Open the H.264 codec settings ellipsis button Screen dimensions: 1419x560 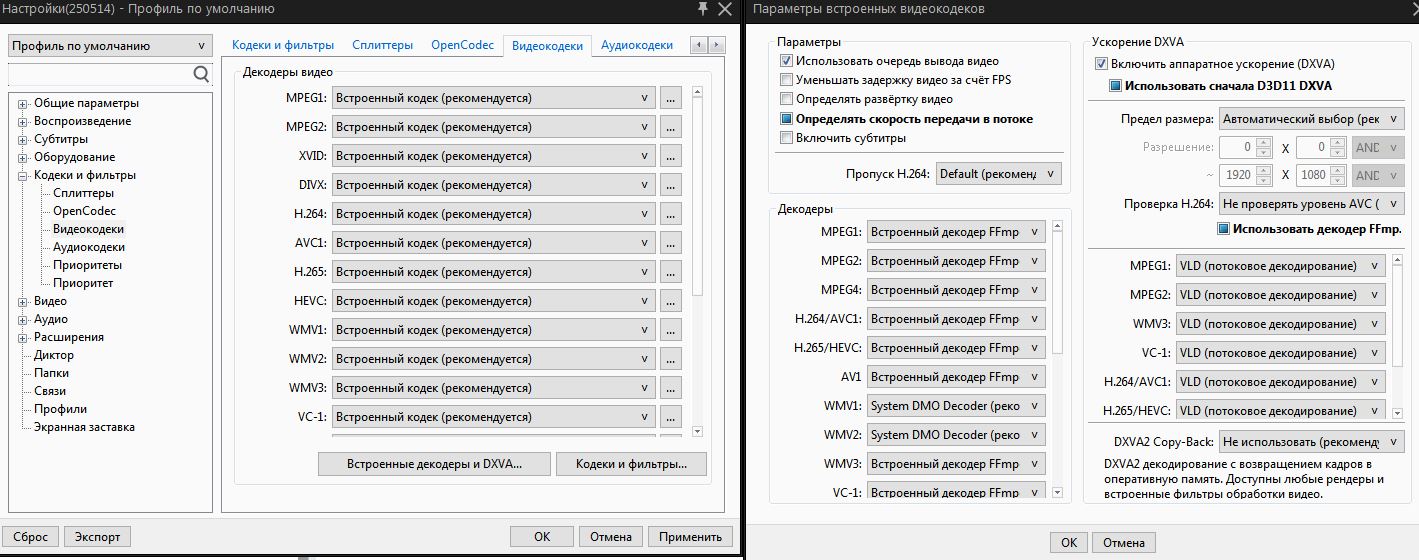(671, 214)
